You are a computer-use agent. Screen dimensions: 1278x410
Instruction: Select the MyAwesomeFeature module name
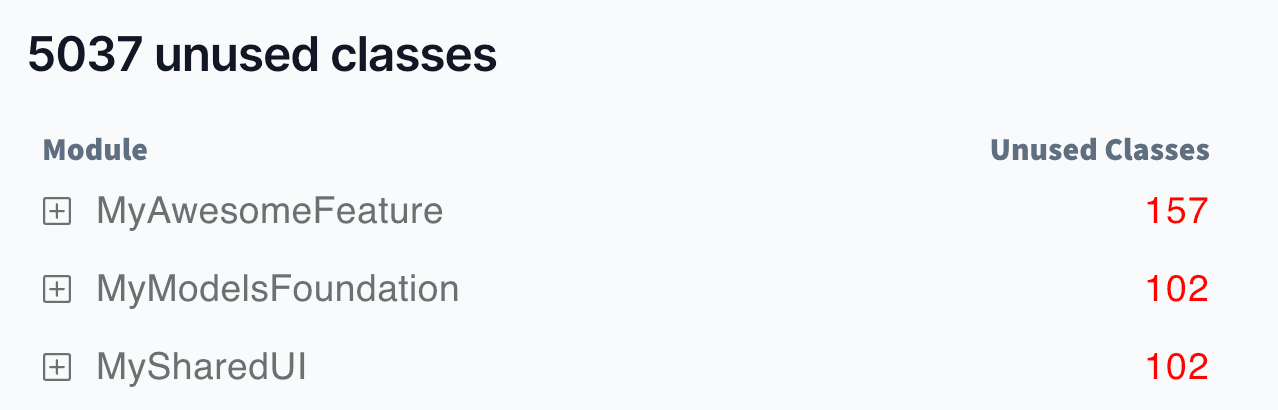269,211
